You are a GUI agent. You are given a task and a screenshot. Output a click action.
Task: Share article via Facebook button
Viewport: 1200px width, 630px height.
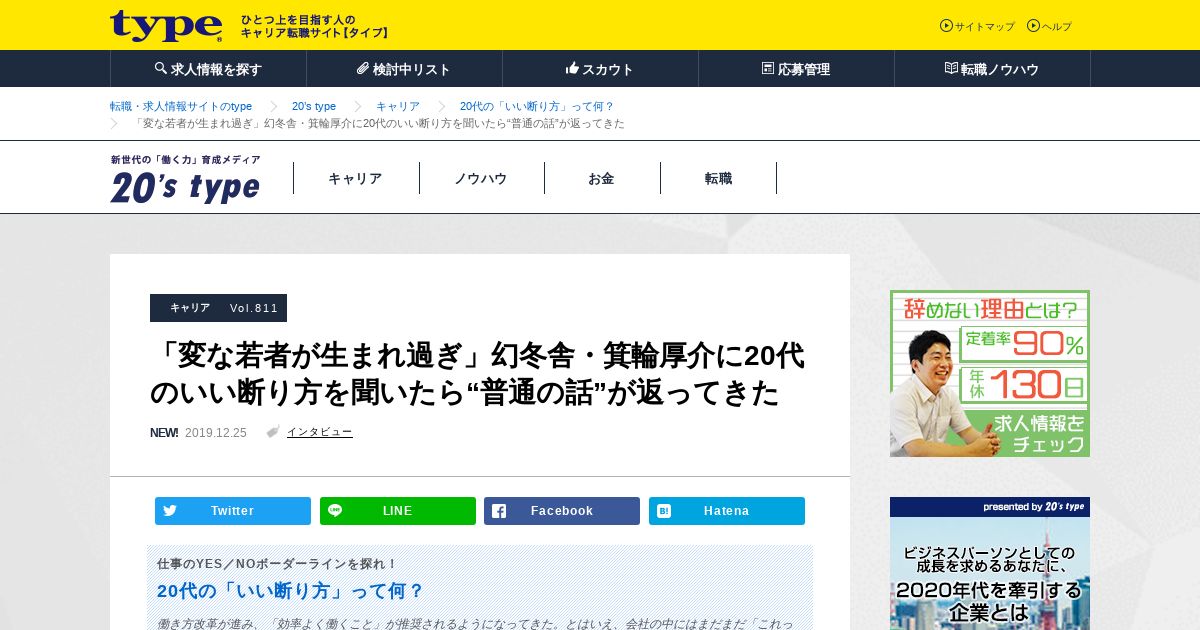562,511
